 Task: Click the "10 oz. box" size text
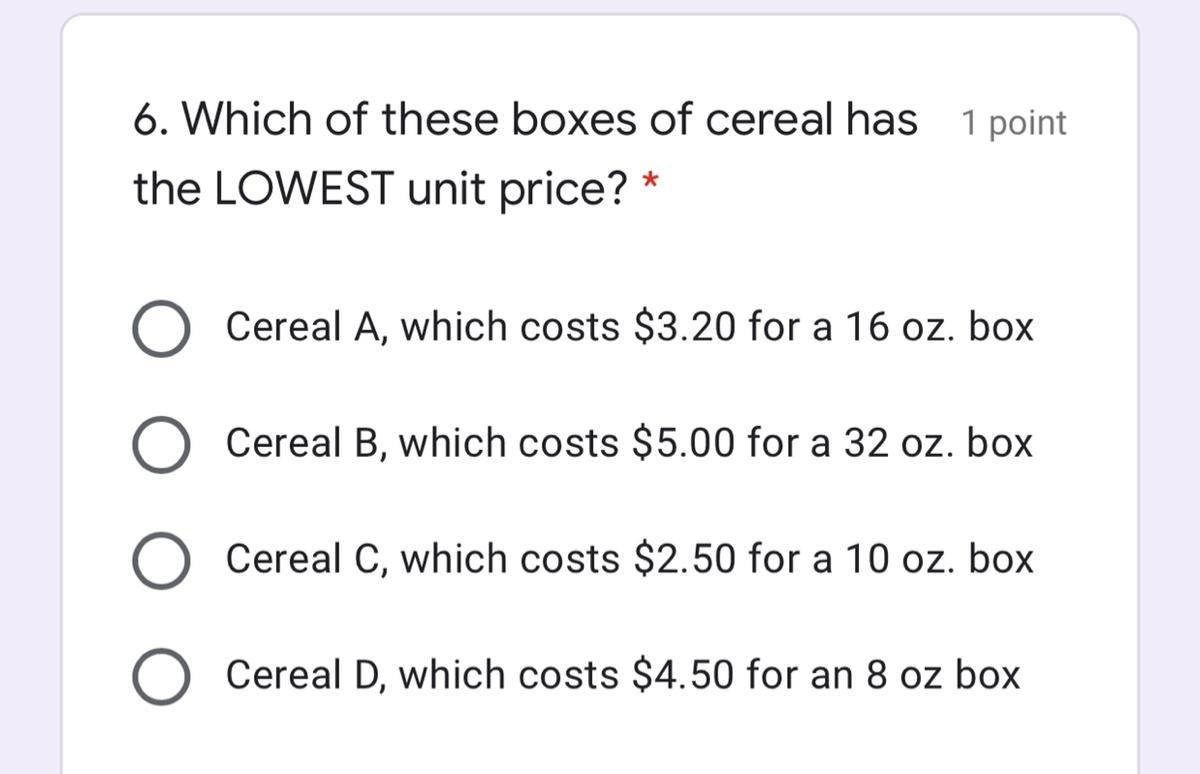939,559
